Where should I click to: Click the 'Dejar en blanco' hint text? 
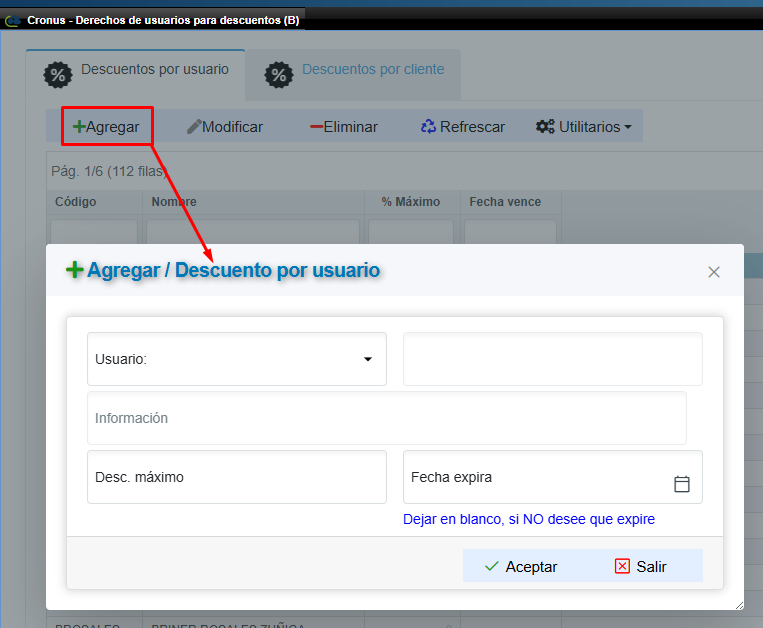pyautogui.click(x=529, y=519)
